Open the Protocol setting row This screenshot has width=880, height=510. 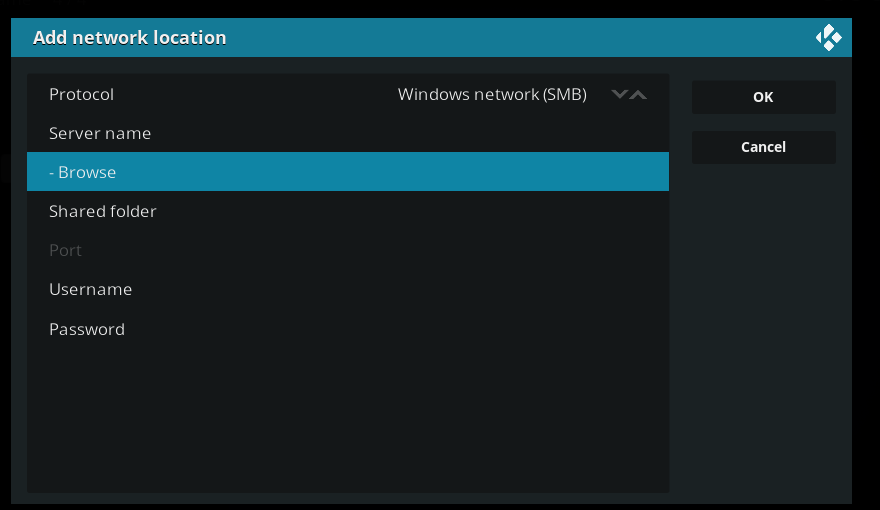tap(348, 94)
